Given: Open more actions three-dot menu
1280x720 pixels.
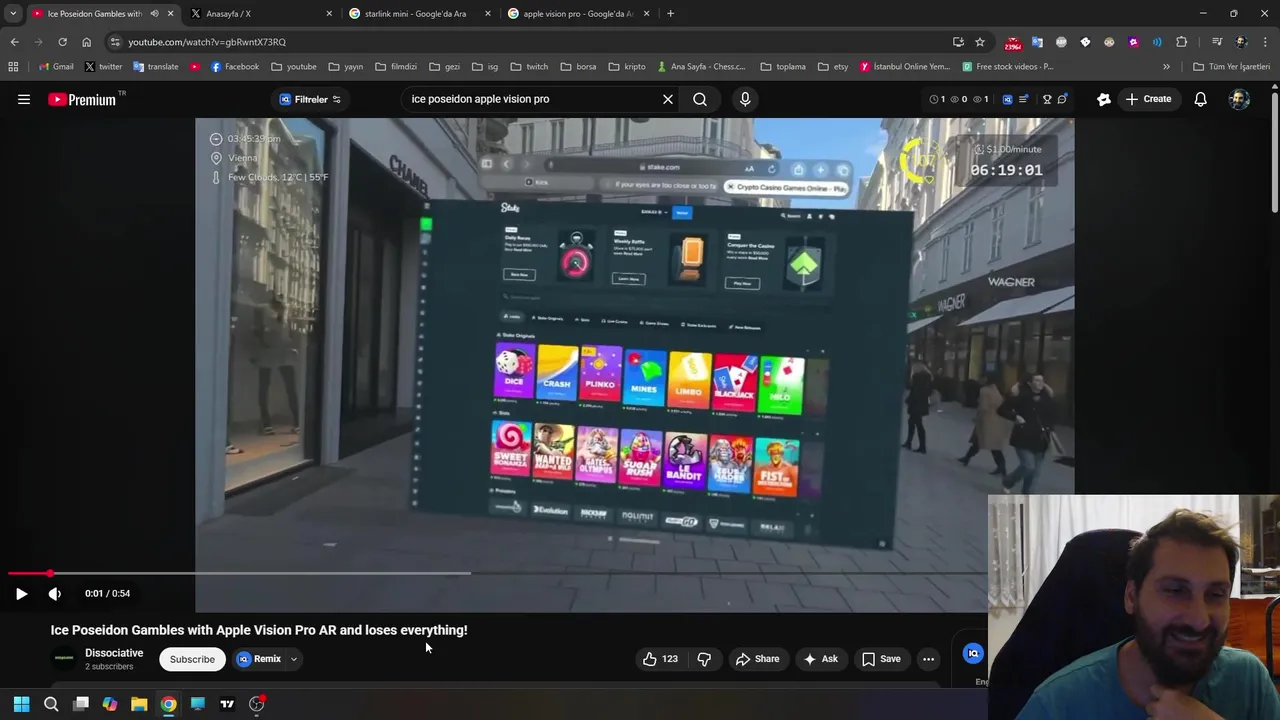Looking at the screenshot, I should pos(928,659).
